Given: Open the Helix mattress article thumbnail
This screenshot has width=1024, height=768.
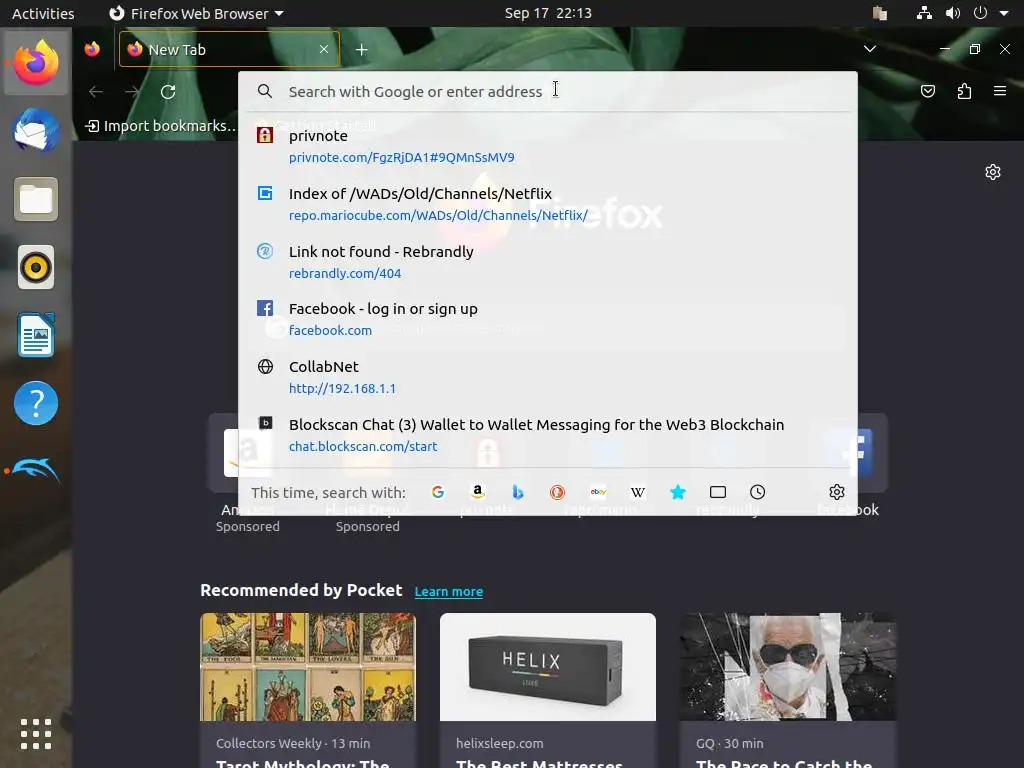Looking at the screenshot, I should (x=548, y=667).
